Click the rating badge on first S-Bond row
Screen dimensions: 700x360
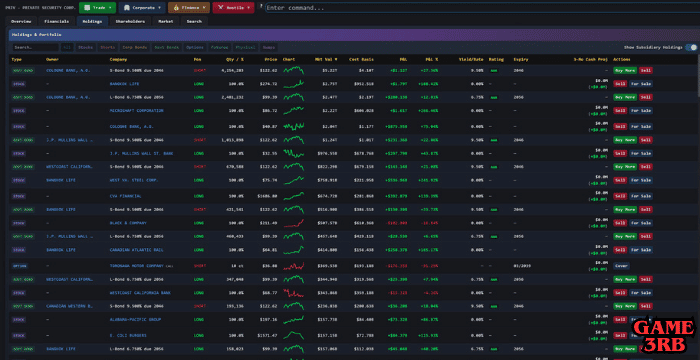coord(493,71)
